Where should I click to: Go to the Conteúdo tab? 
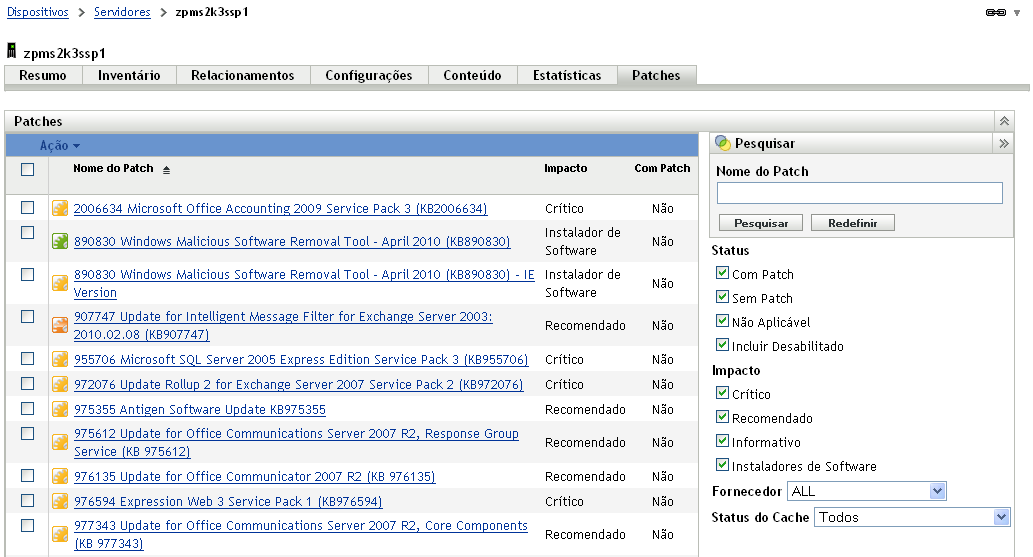(x=472, y=75)
